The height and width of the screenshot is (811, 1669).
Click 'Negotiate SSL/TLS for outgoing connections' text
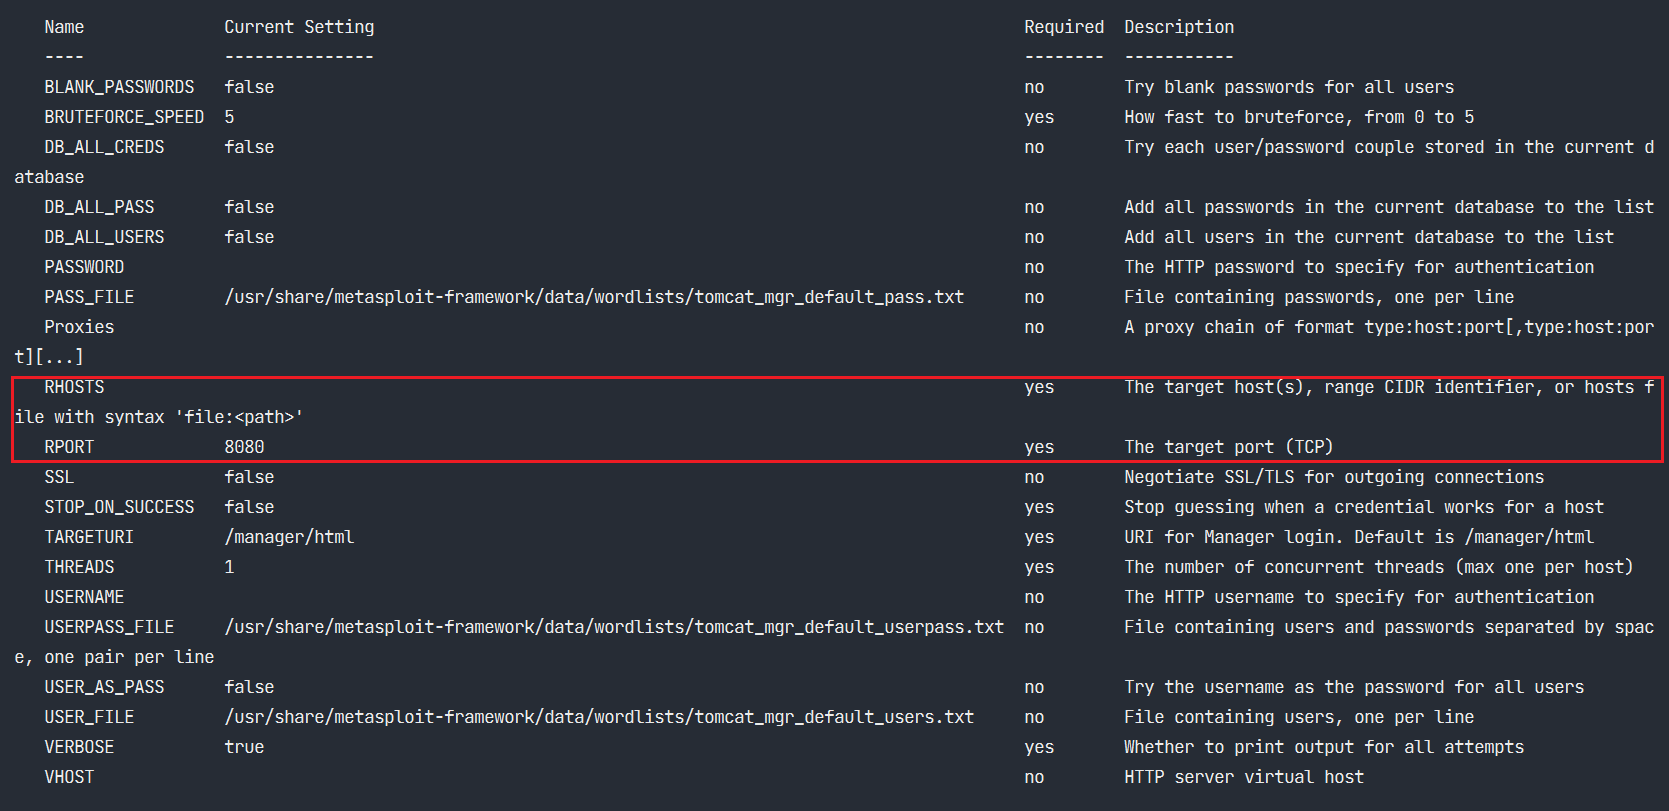[1334, 477]
